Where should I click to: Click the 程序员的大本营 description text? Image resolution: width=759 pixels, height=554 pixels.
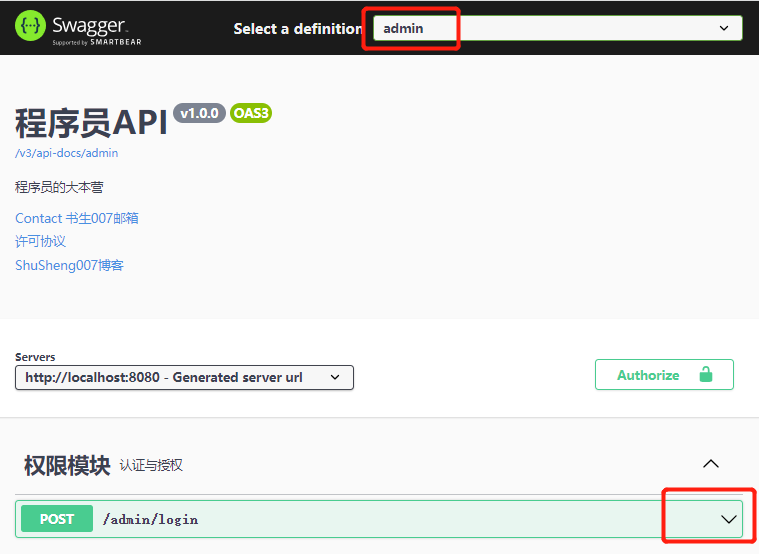tap(59, 187)
